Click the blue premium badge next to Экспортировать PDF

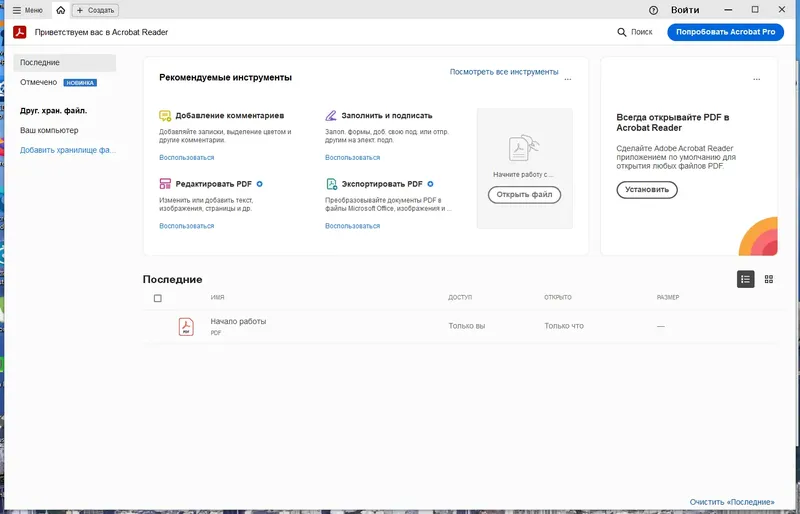pos(430,184)
